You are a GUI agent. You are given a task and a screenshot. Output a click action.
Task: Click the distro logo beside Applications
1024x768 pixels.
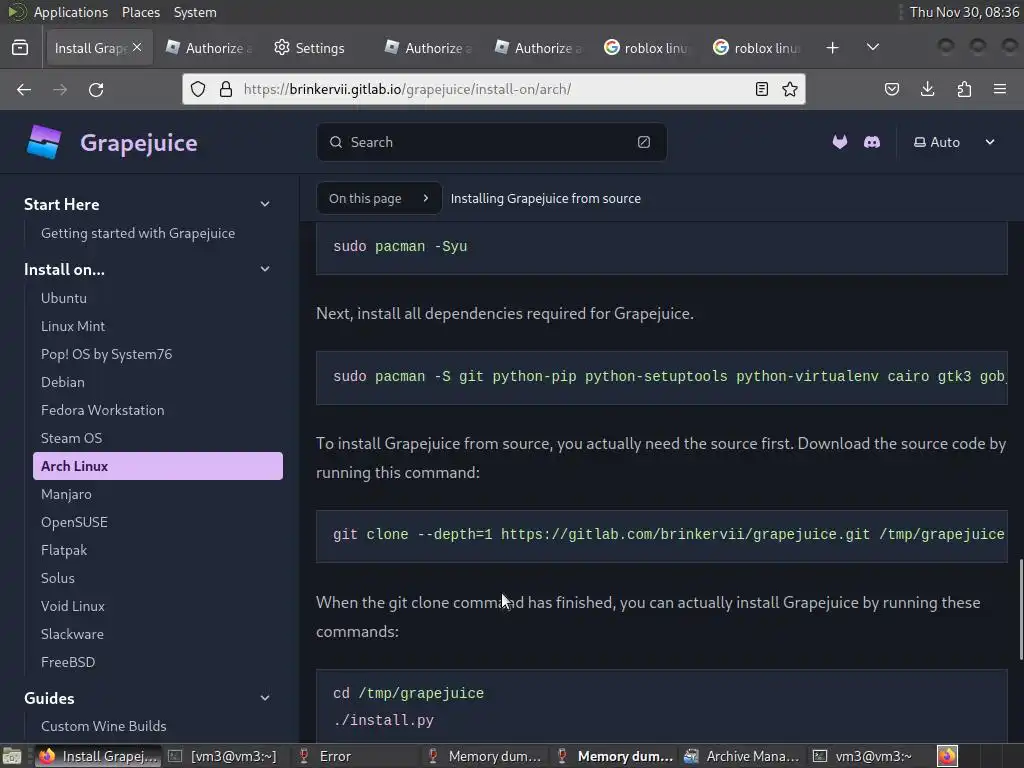pos(16,12)
